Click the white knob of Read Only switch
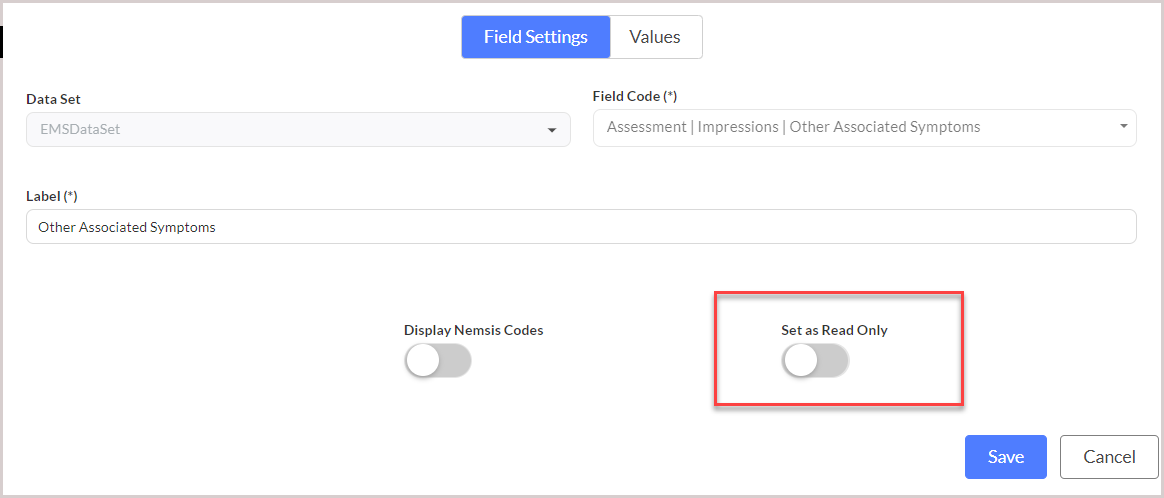 click(x=800, y=361)
